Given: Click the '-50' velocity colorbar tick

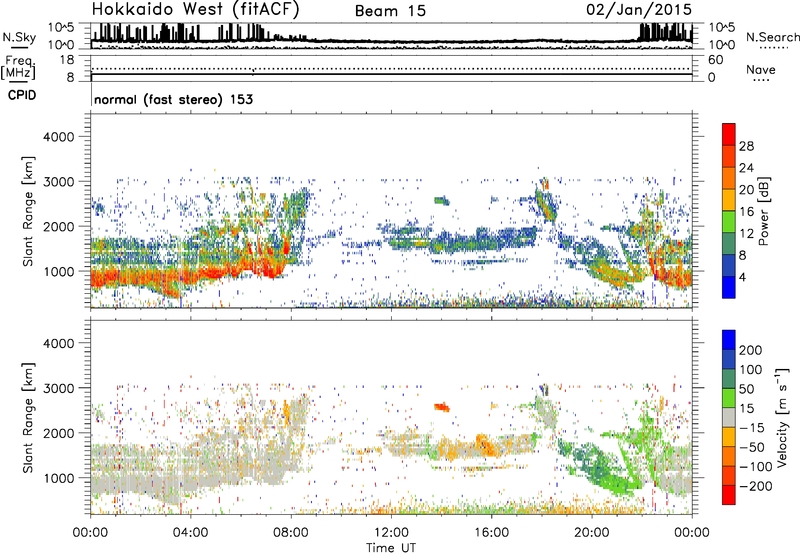Looking at the screenshot, I should coord(752,447).
